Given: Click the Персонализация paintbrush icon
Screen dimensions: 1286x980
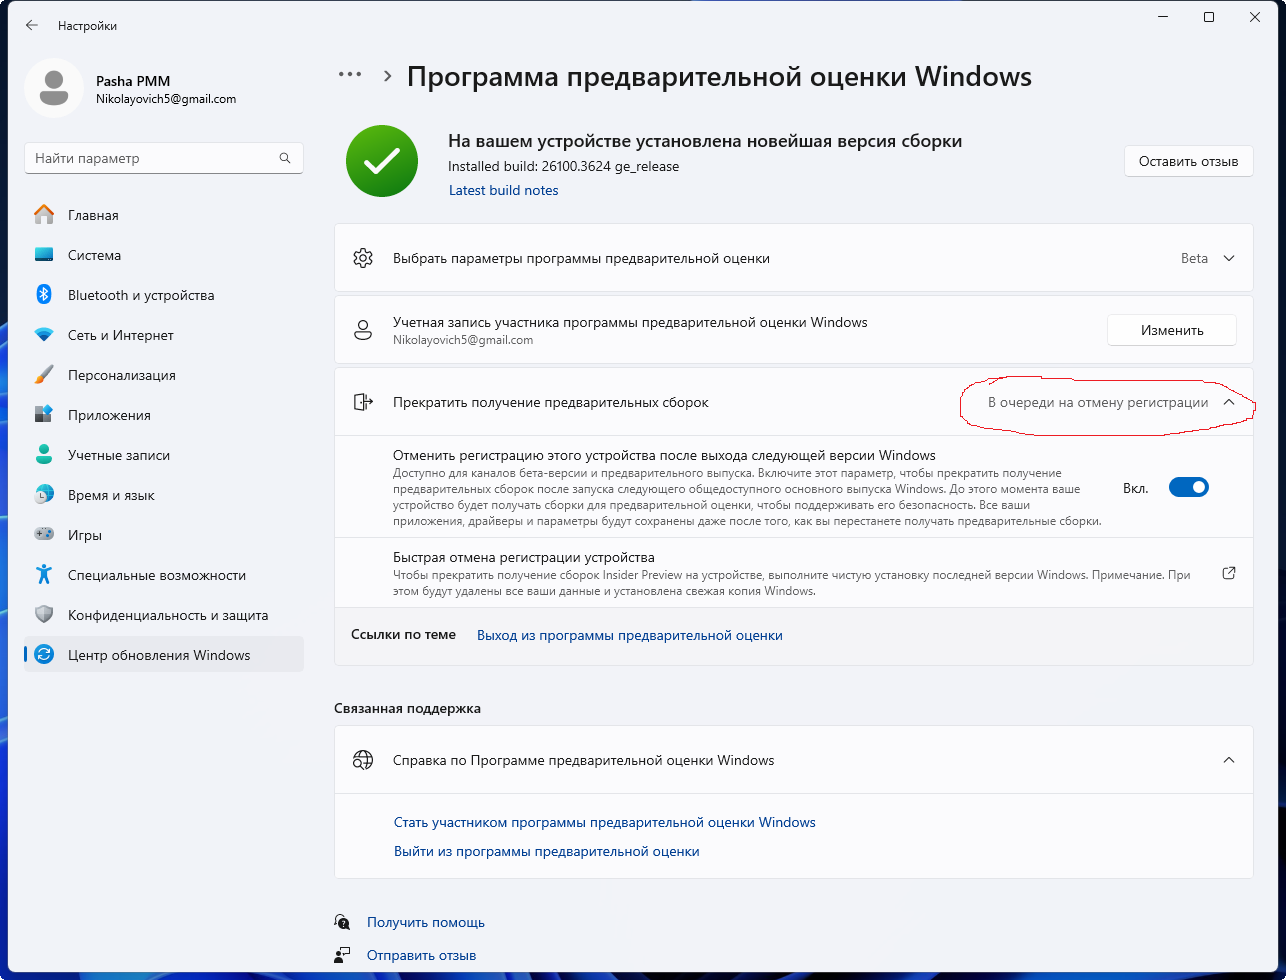Looking at the screenshot, I should click(44, 375).
